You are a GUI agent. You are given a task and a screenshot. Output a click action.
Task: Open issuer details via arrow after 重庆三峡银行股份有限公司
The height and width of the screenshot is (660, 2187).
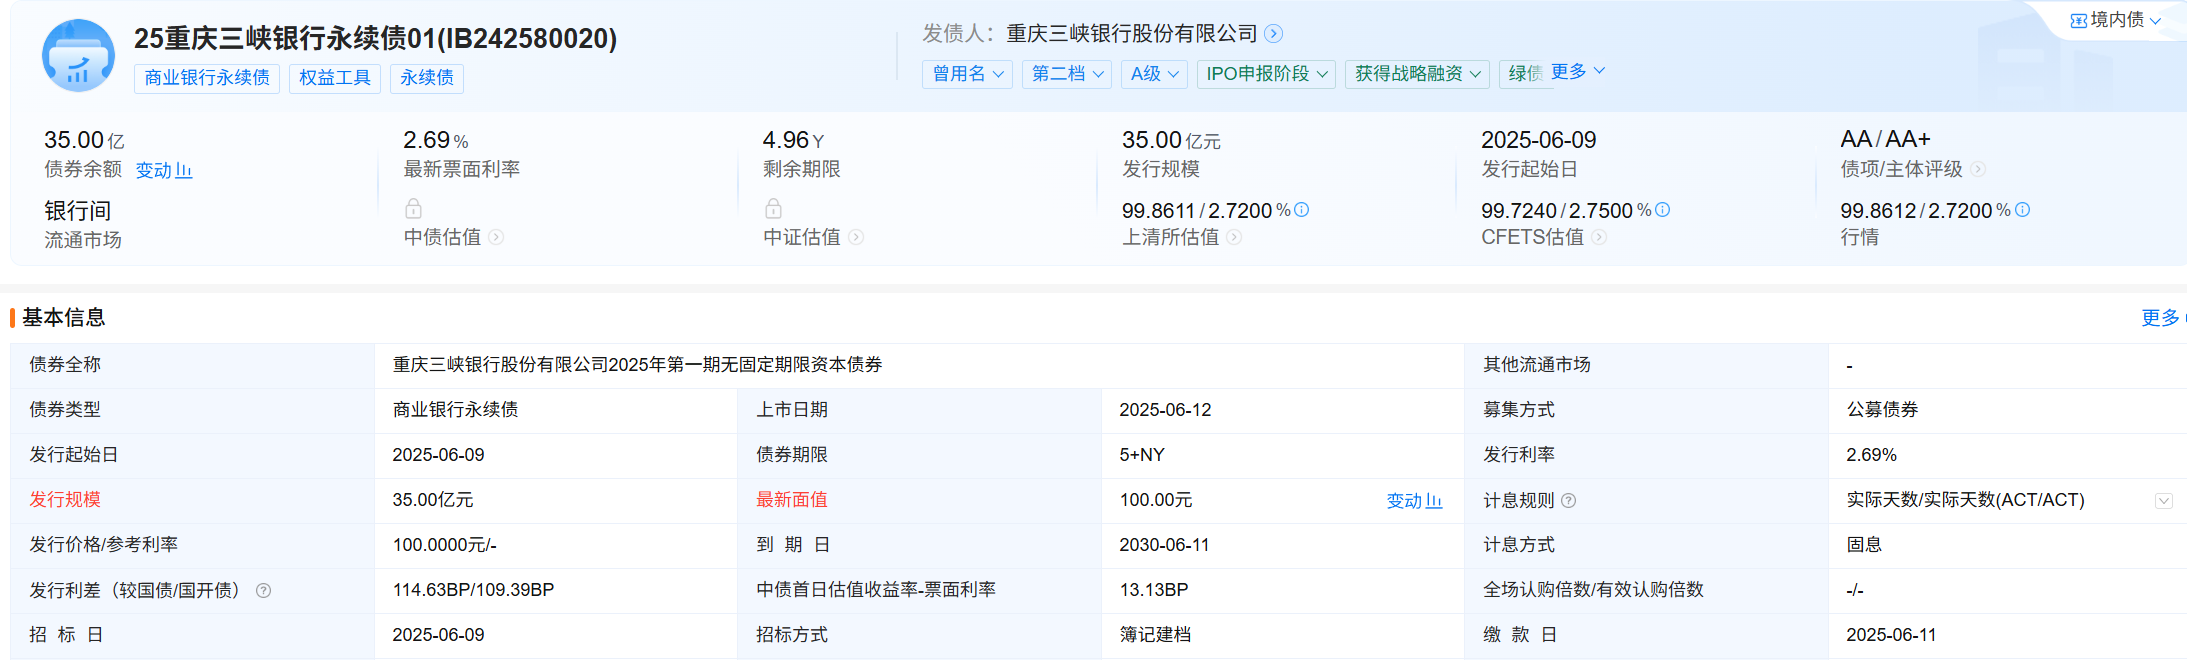pyautogui.click(x=1273, y=34)
